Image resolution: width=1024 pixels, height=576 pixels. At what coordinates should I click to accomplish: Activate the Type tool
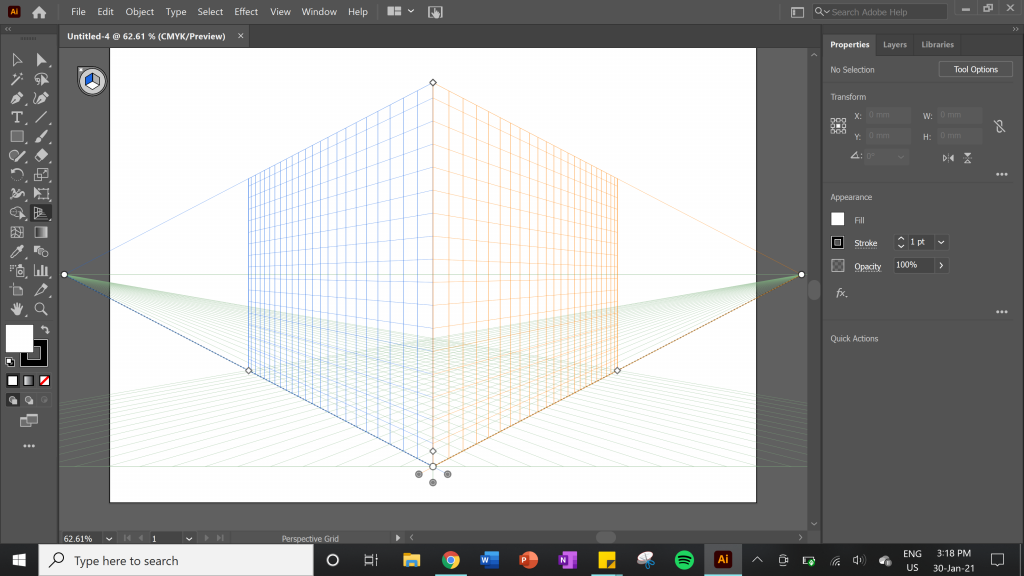[17, 118]
